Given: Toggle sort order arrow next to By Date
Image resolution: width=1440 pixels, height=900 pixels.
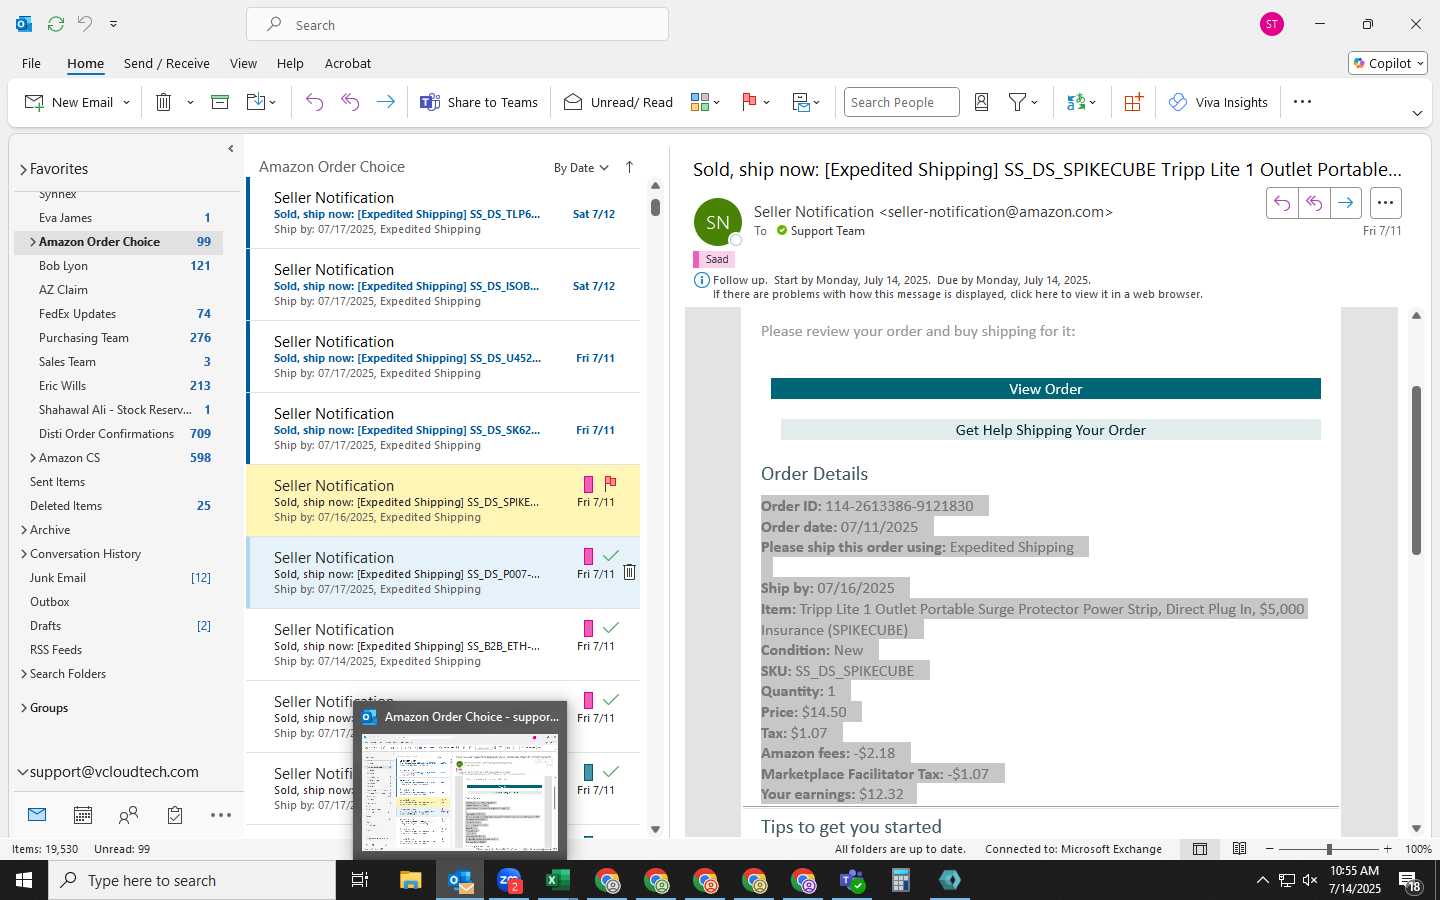Looking at the screenshot, I should [629, 167].
